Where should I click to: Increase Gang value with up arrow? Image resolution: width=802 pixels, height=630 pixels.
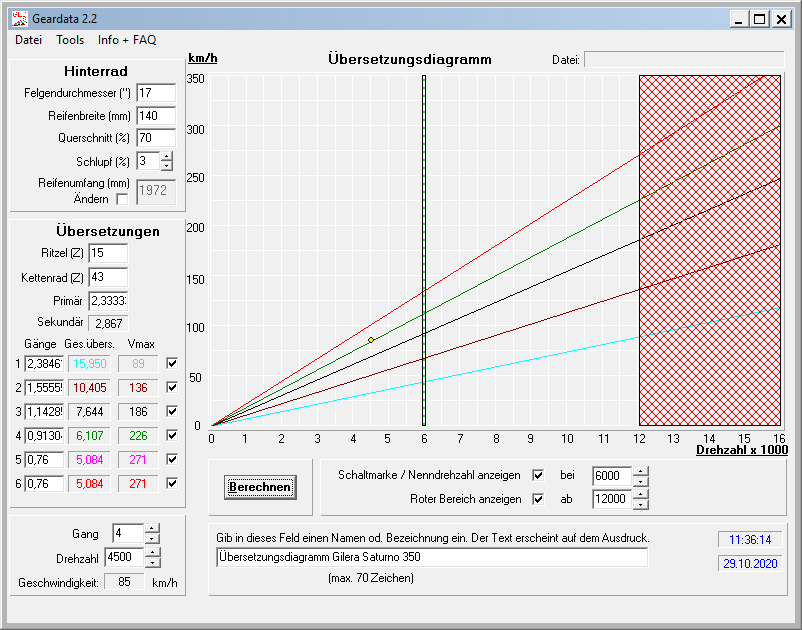pos(152,528)
